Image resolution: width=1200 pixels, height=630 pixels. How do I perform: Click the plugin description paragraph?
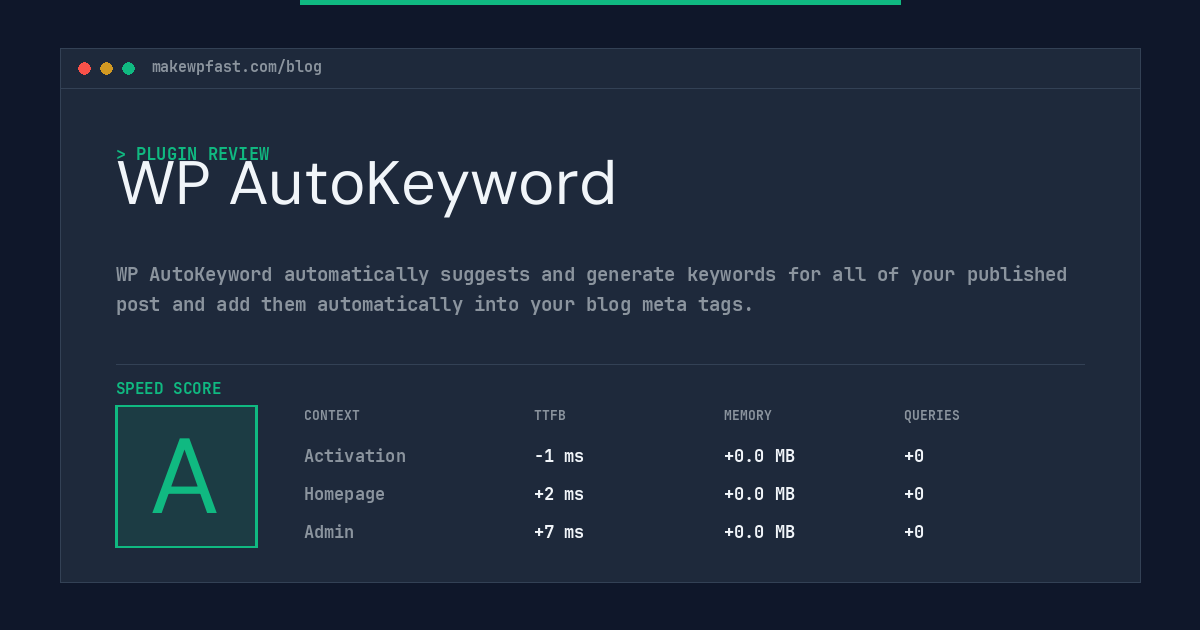tap(592, 289)
